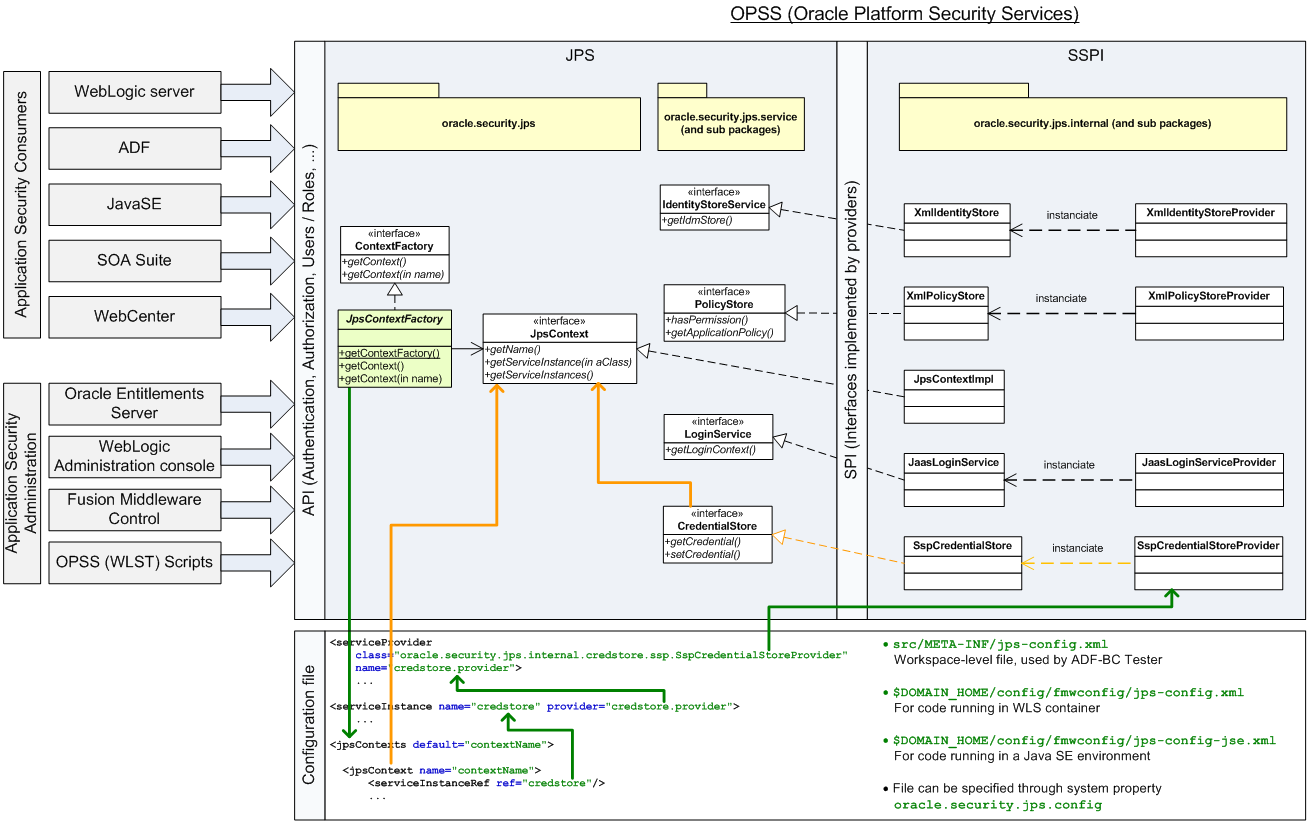Click the Workspace-level file description

tap(1030, 660)
